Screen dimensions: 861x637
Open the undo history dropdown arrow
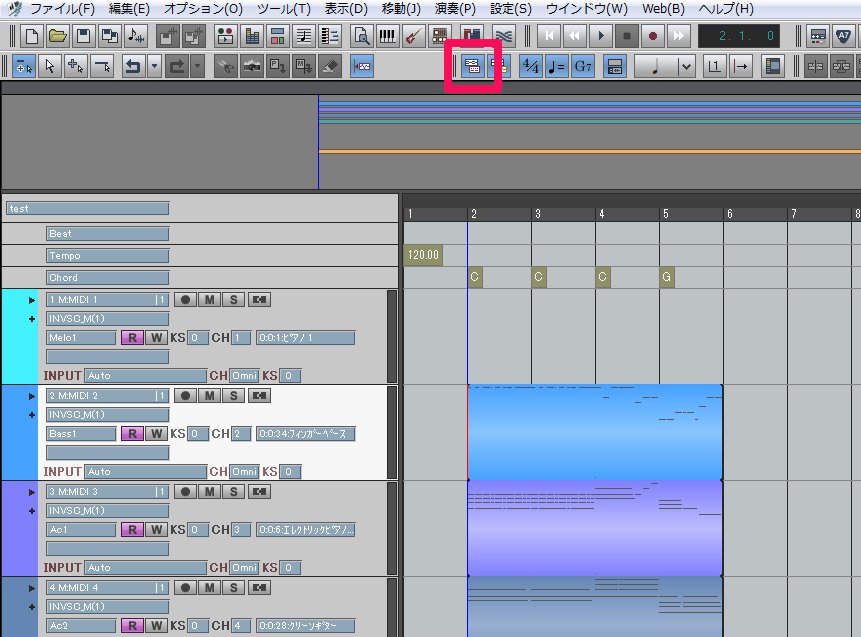tap(155, 66)
